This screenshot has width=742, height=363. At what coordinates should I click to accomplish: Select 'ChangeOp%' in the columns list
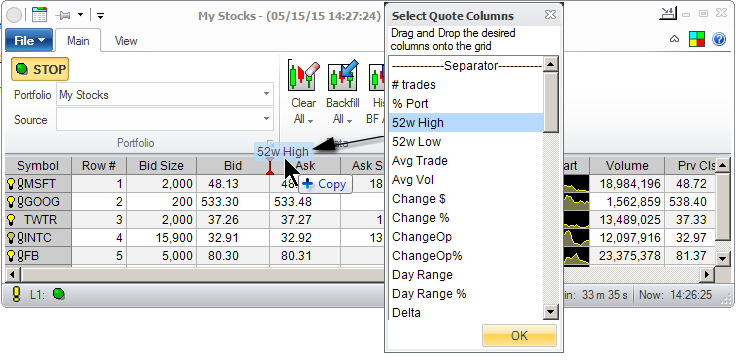pyautogui.click(x=467, y=256)
